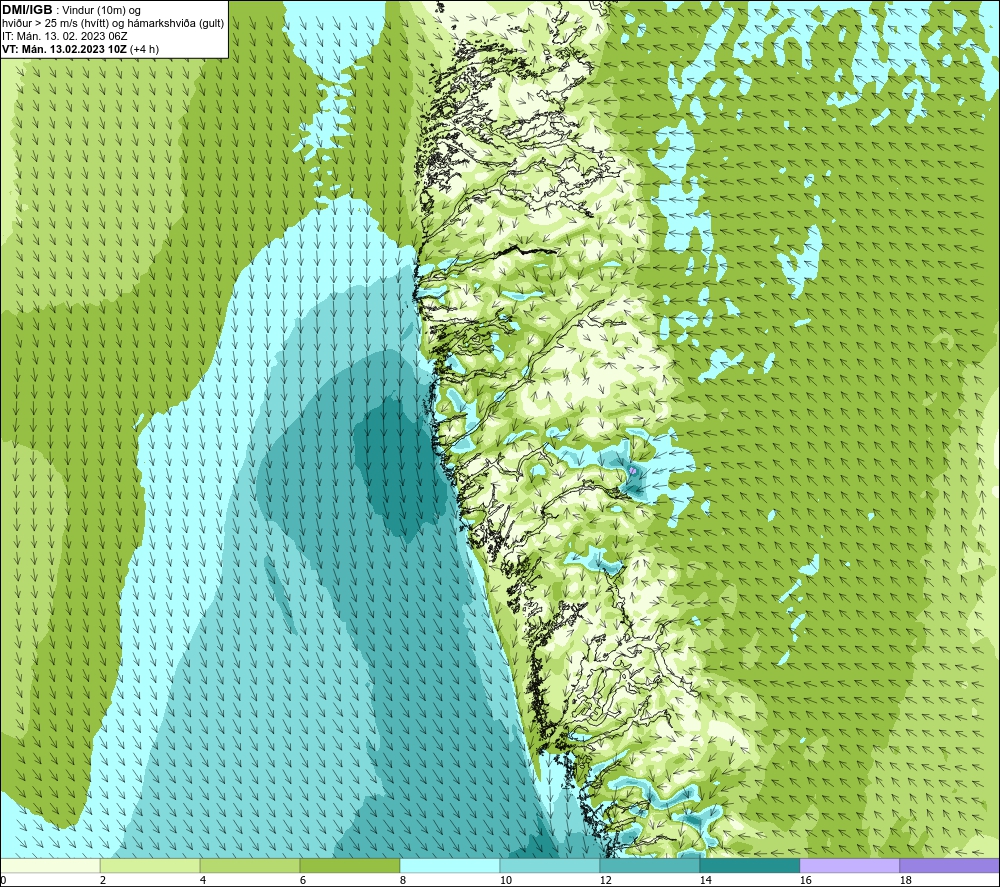The height and width of the screenshot is (887, 1000).
Task: Click the 10–12 m/s turquoise color swatch
Action: point(549,865)
